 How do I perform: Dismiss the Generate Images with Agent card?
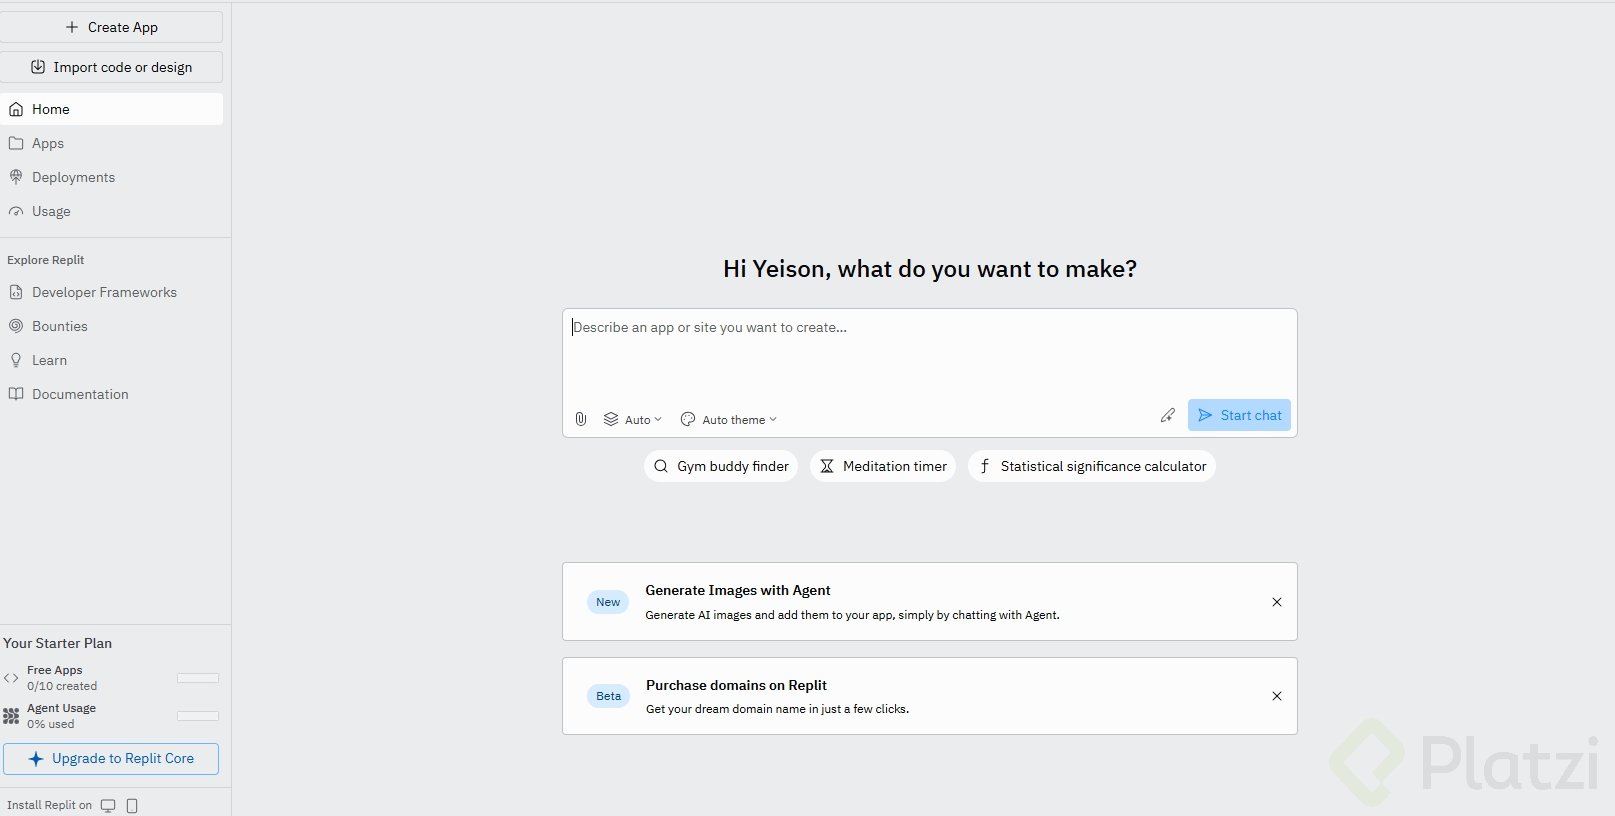tap(1277, 602)
